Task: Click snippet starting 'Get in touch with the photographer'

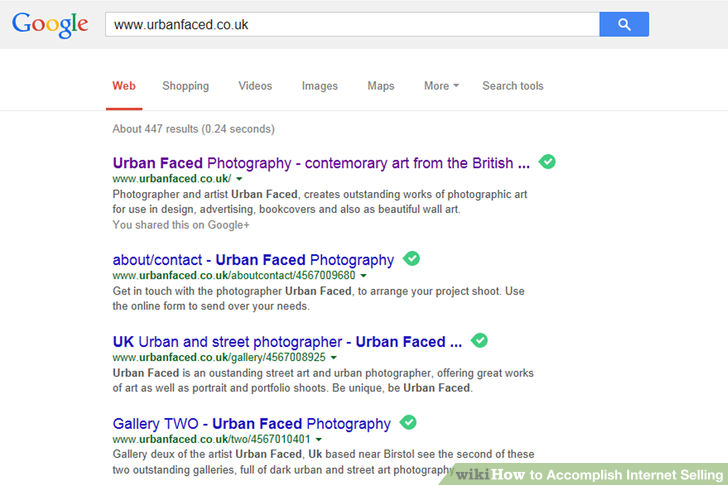Action: click(318, 298)
